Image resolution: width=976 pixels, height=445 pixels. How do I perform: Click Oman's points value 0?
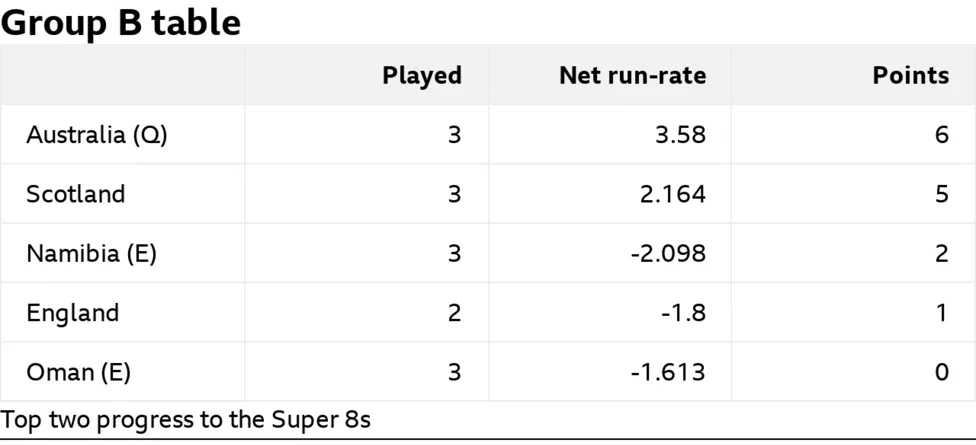tap(942, 372)
